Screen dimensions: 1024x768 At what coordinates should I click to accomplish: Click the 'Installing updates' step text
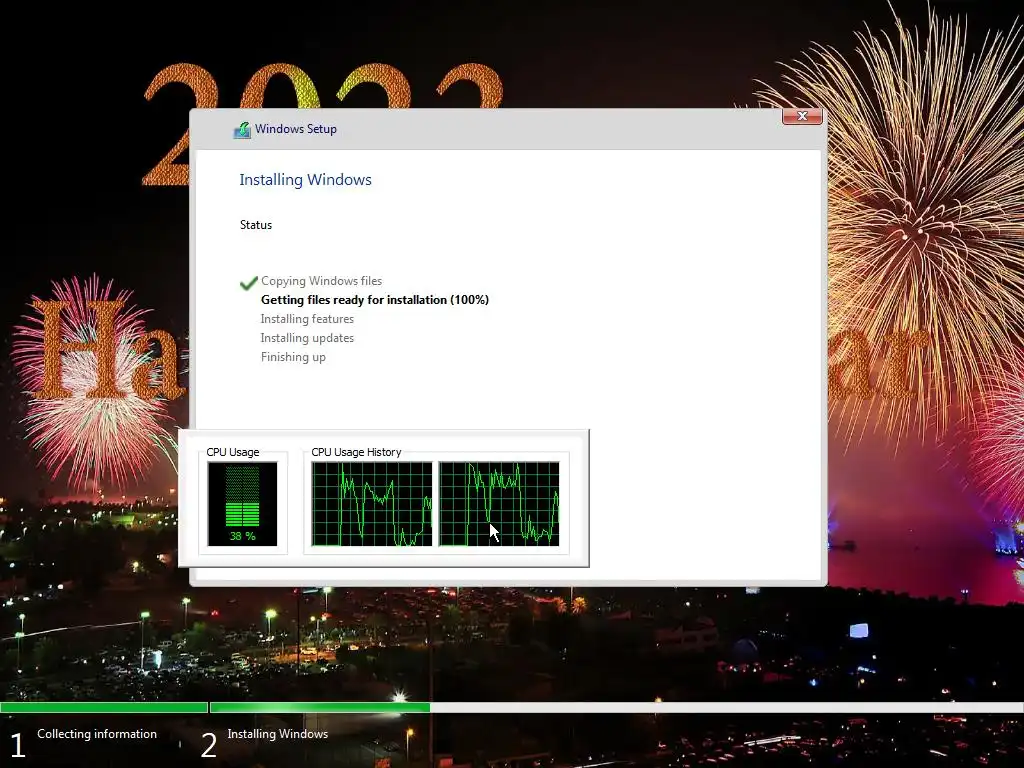click(307, 338)
